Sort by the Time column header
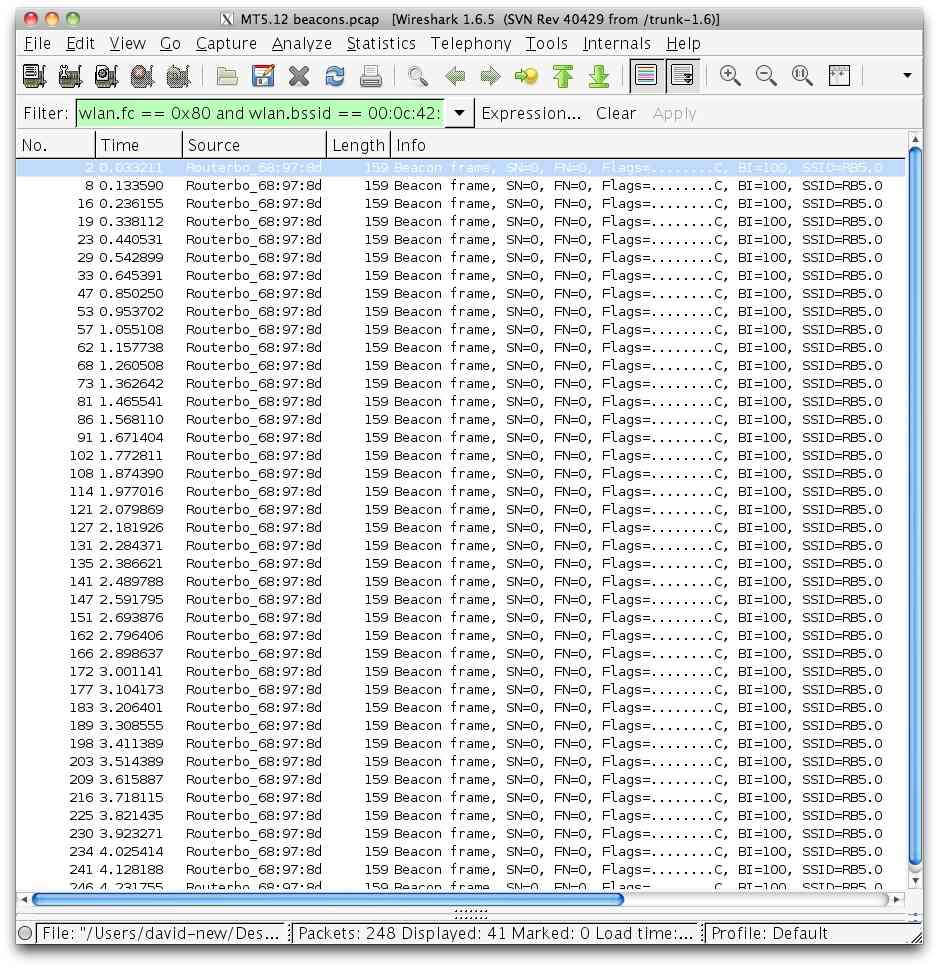The image size is (939, 968). pos(139,145)
